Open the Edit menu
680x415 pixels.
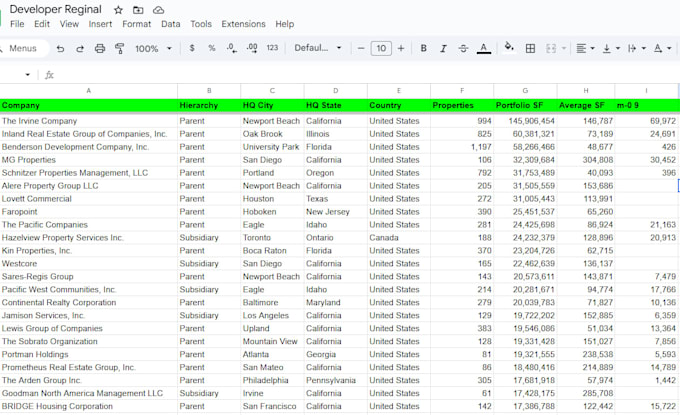click(42, 24)
